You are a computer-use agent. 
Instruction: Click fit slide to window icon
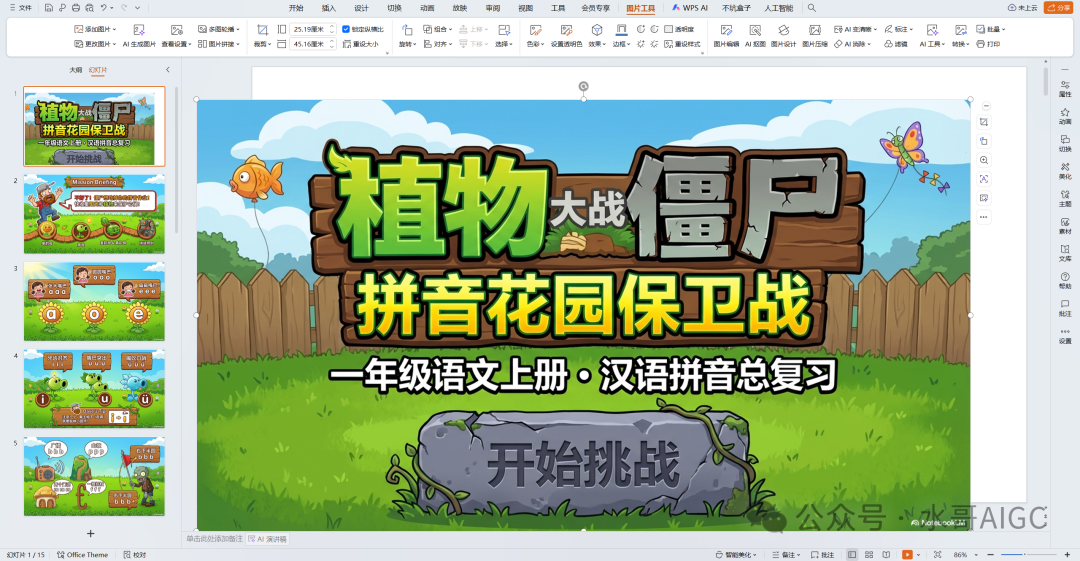click(937, 555)
